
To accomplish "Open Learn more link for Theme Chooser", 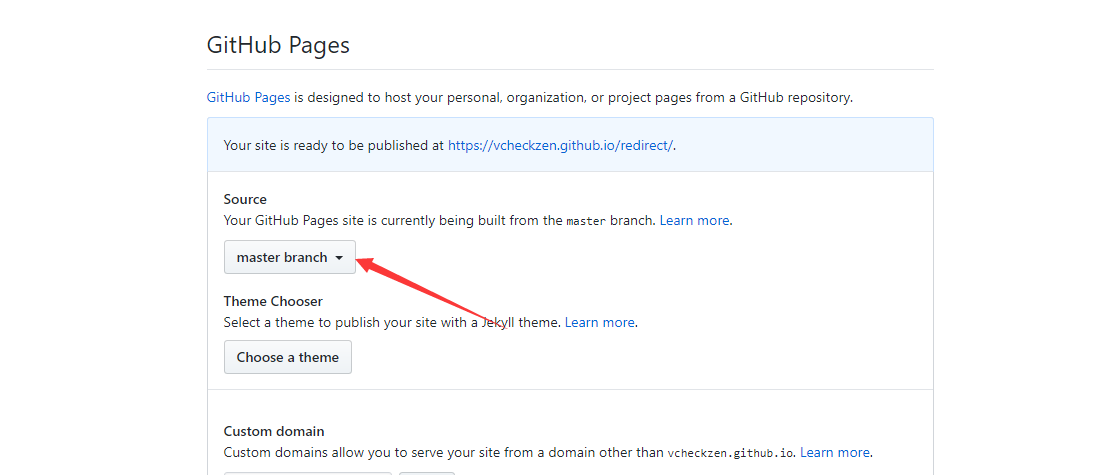I will [599, 322].
